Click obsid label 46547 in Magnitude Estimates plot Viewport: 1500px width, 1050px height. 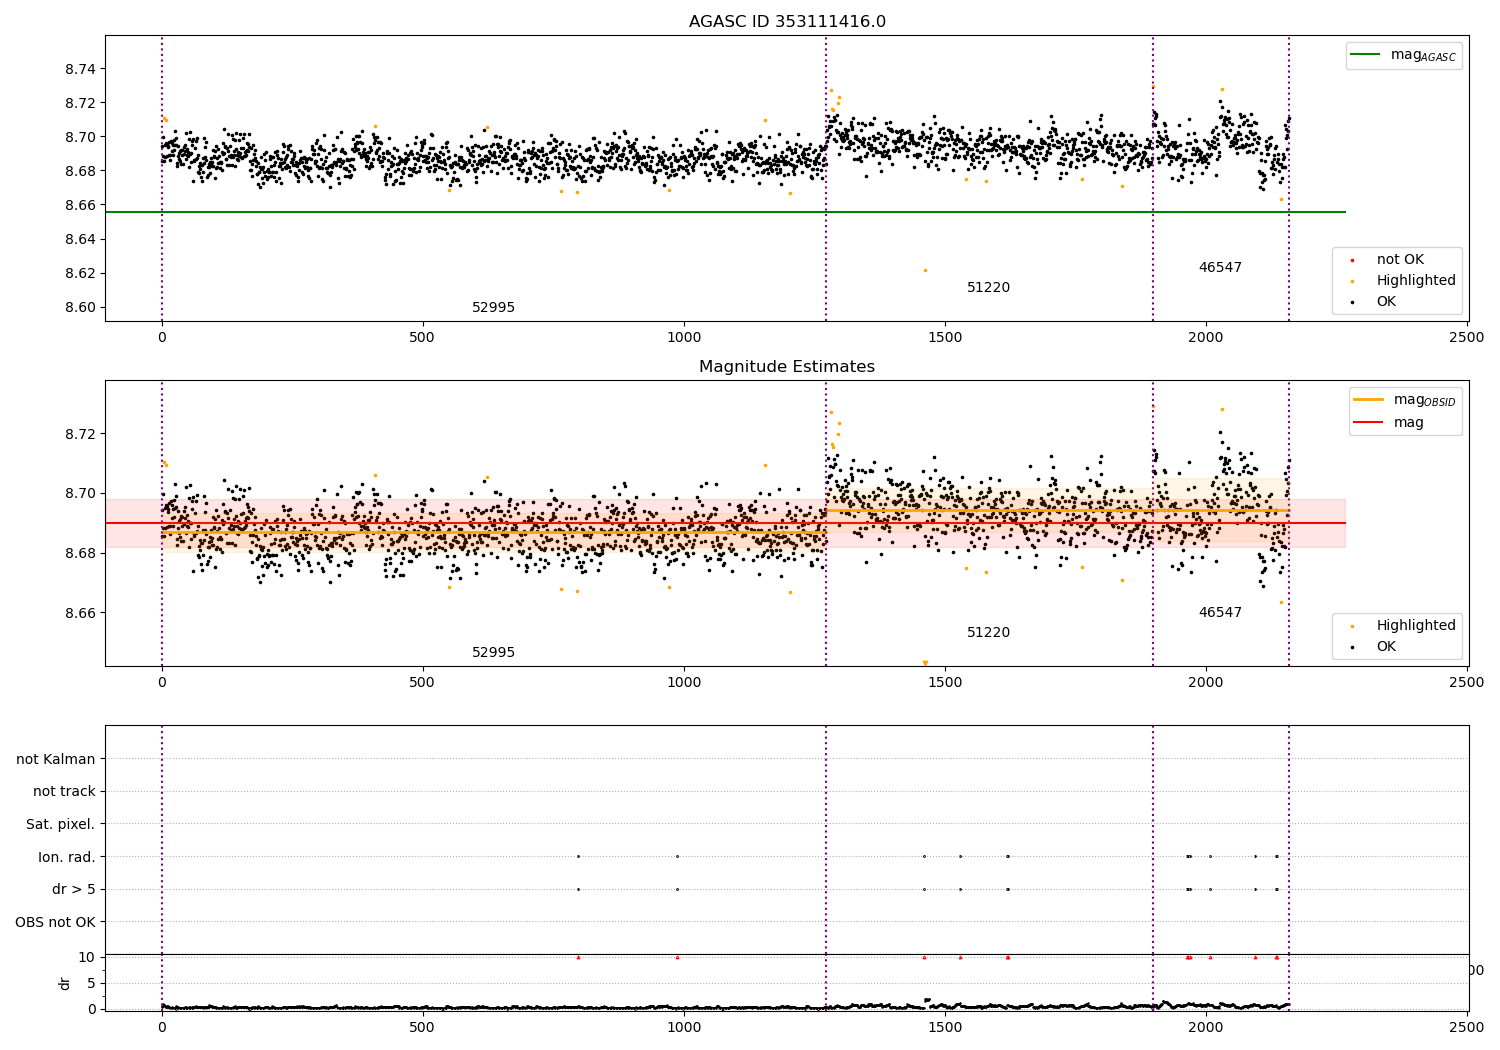coord(1220,613)
